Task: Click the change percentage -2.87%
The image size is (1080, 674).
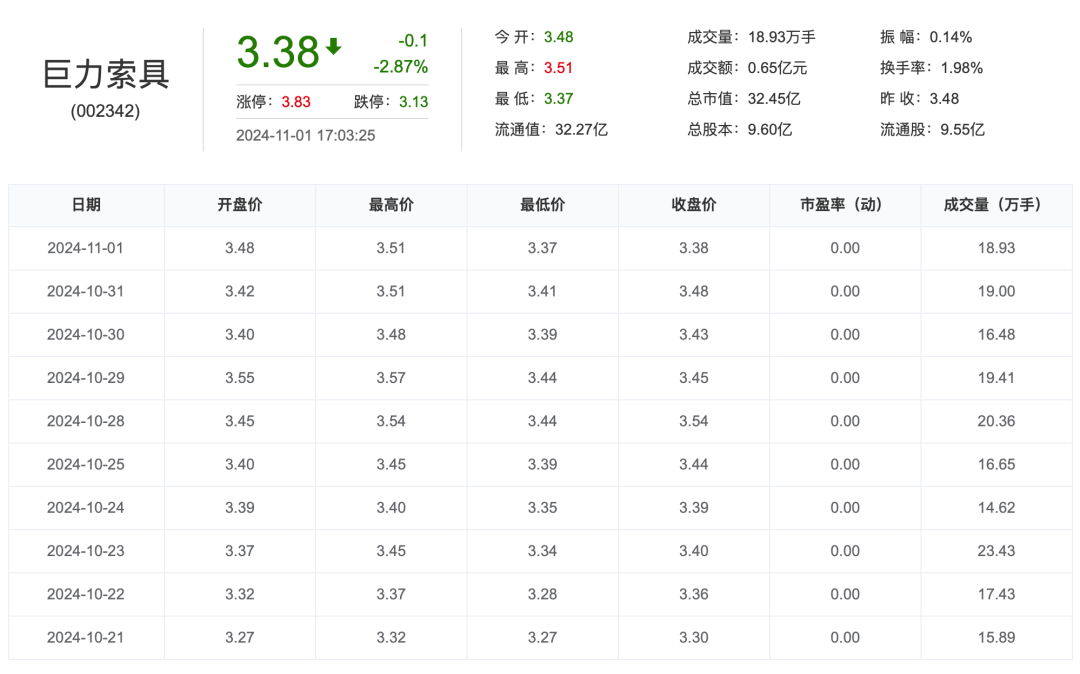Action: [x=401, y=67]
